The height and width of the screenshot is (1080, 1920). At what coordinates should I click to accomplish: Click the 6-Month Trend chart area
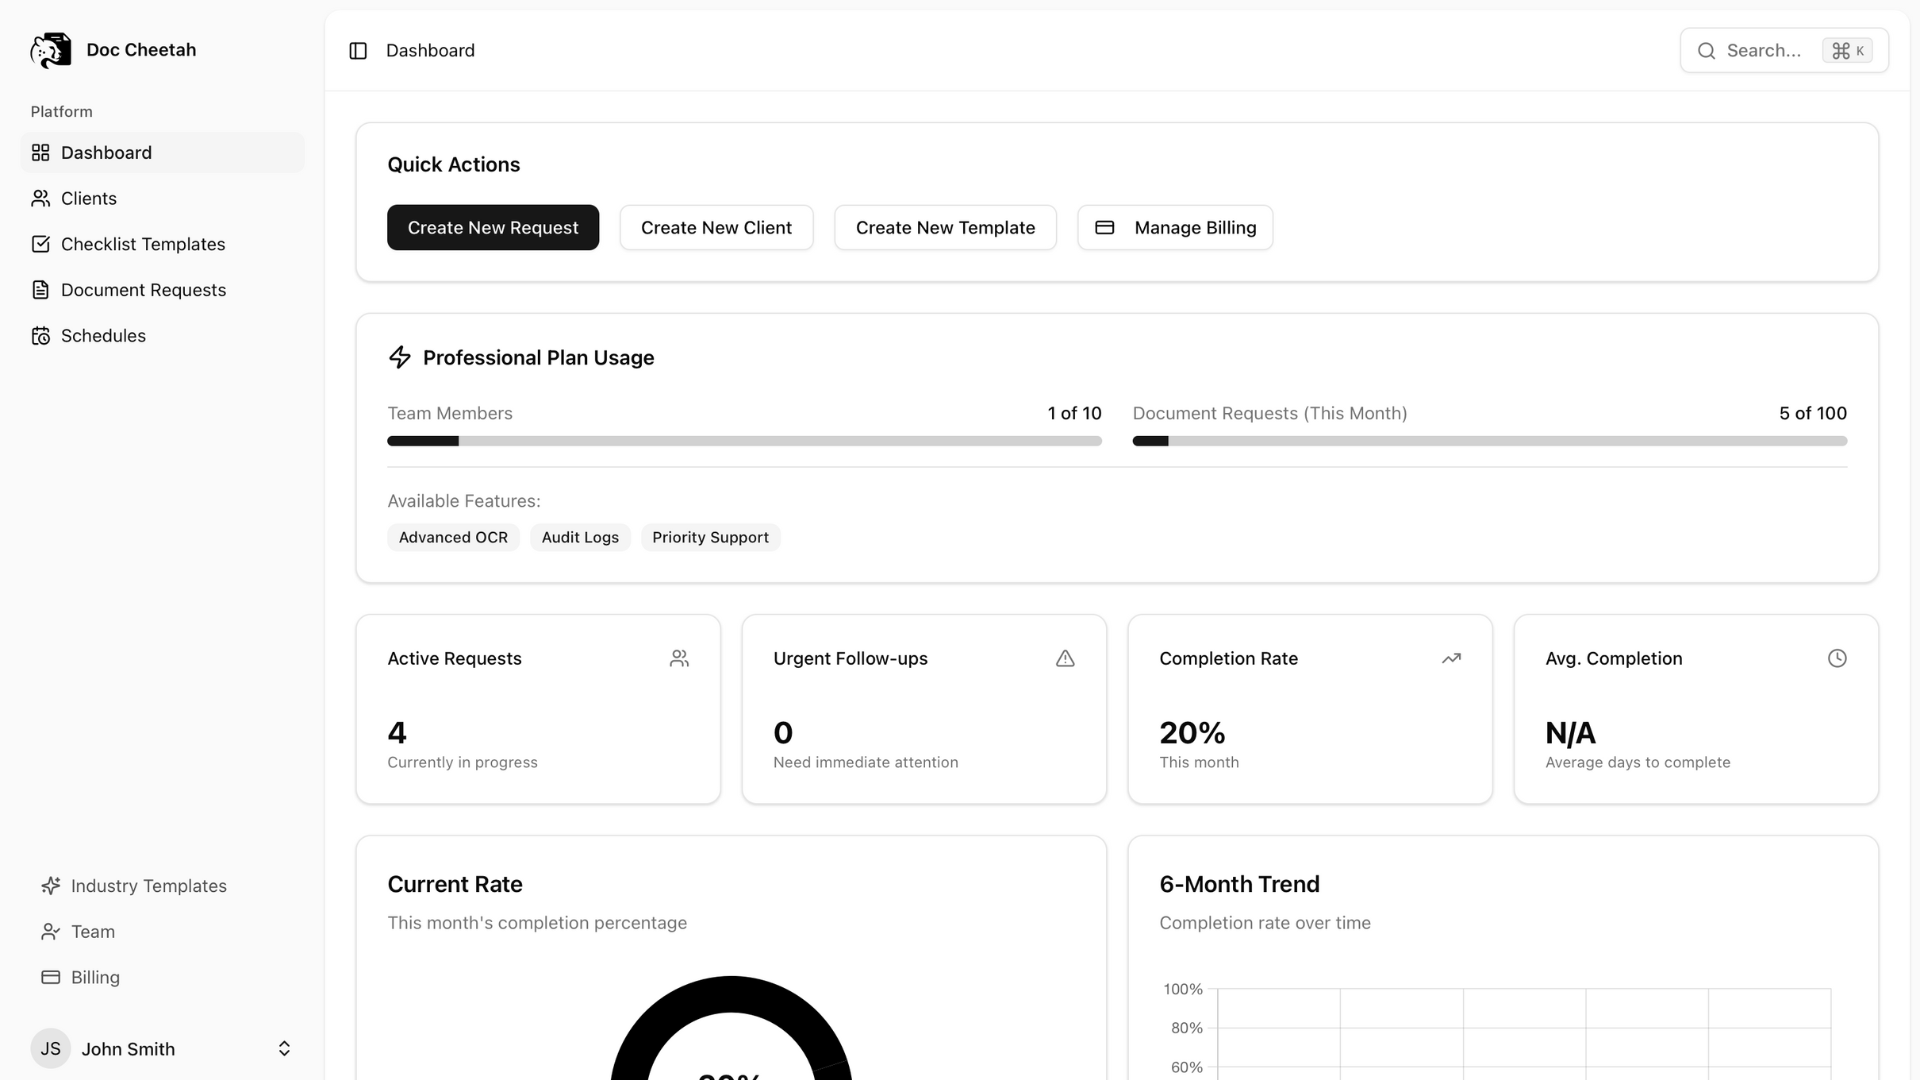point(1523,1034)
